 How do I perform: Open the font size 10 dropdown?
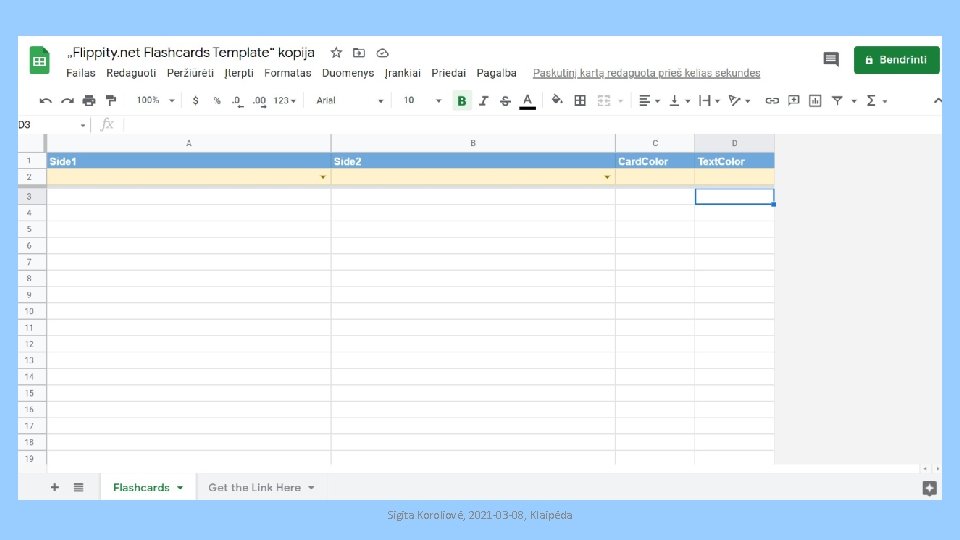(422, 100)
